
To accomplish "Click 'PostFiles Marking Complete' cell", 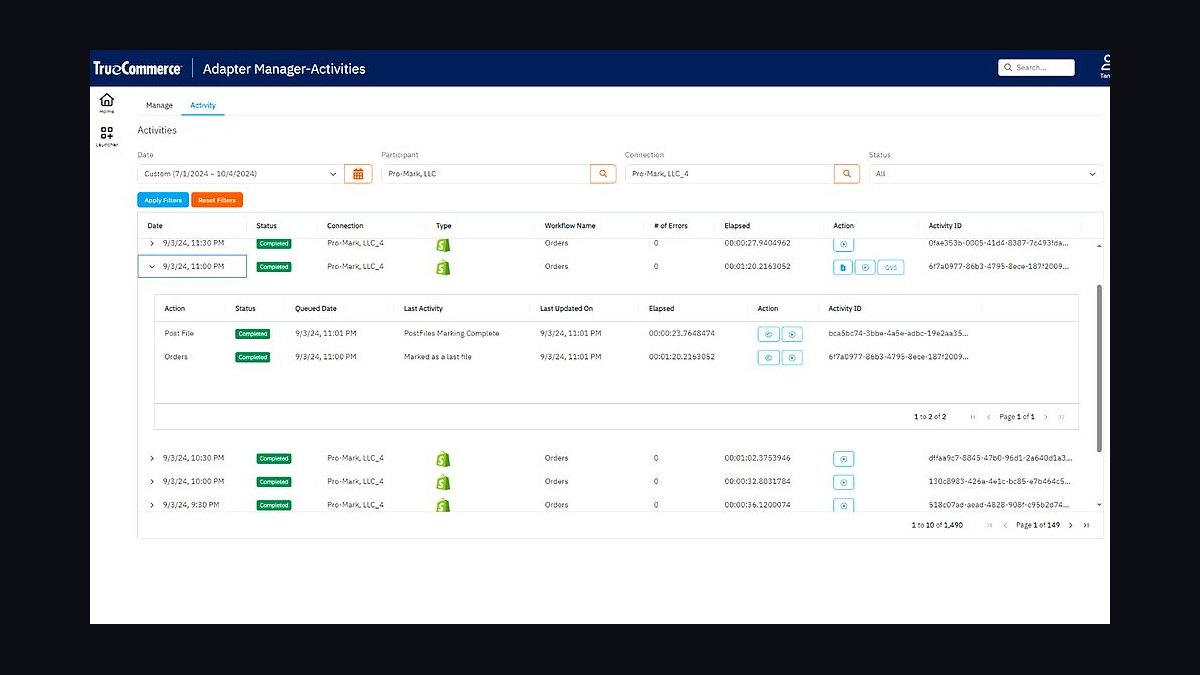I will click(x=451, y=333).
